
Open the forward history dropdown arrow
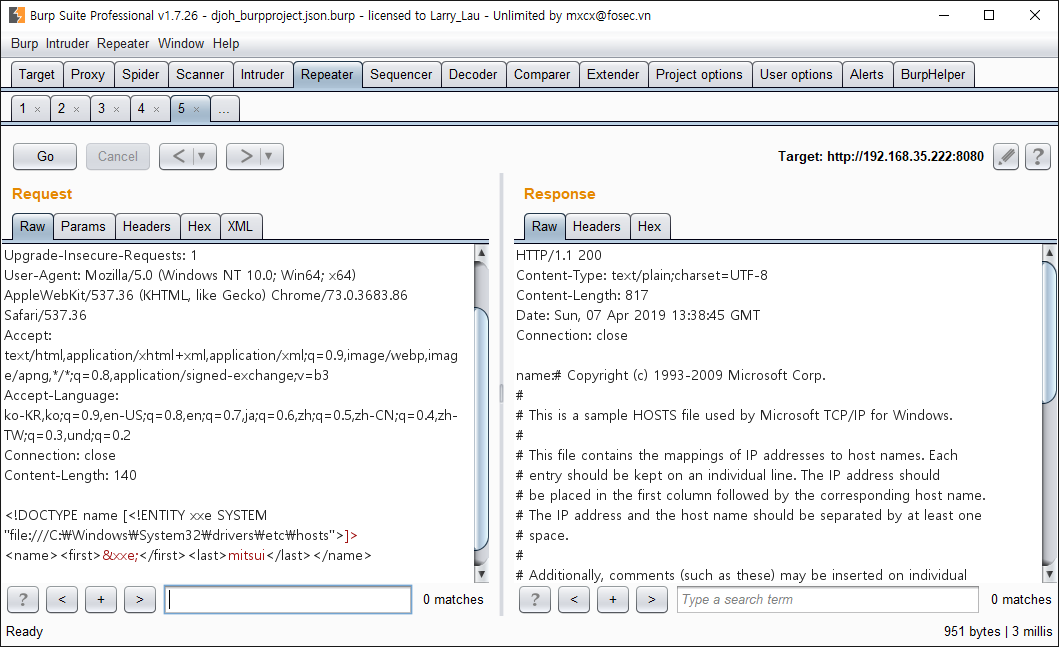269,157
